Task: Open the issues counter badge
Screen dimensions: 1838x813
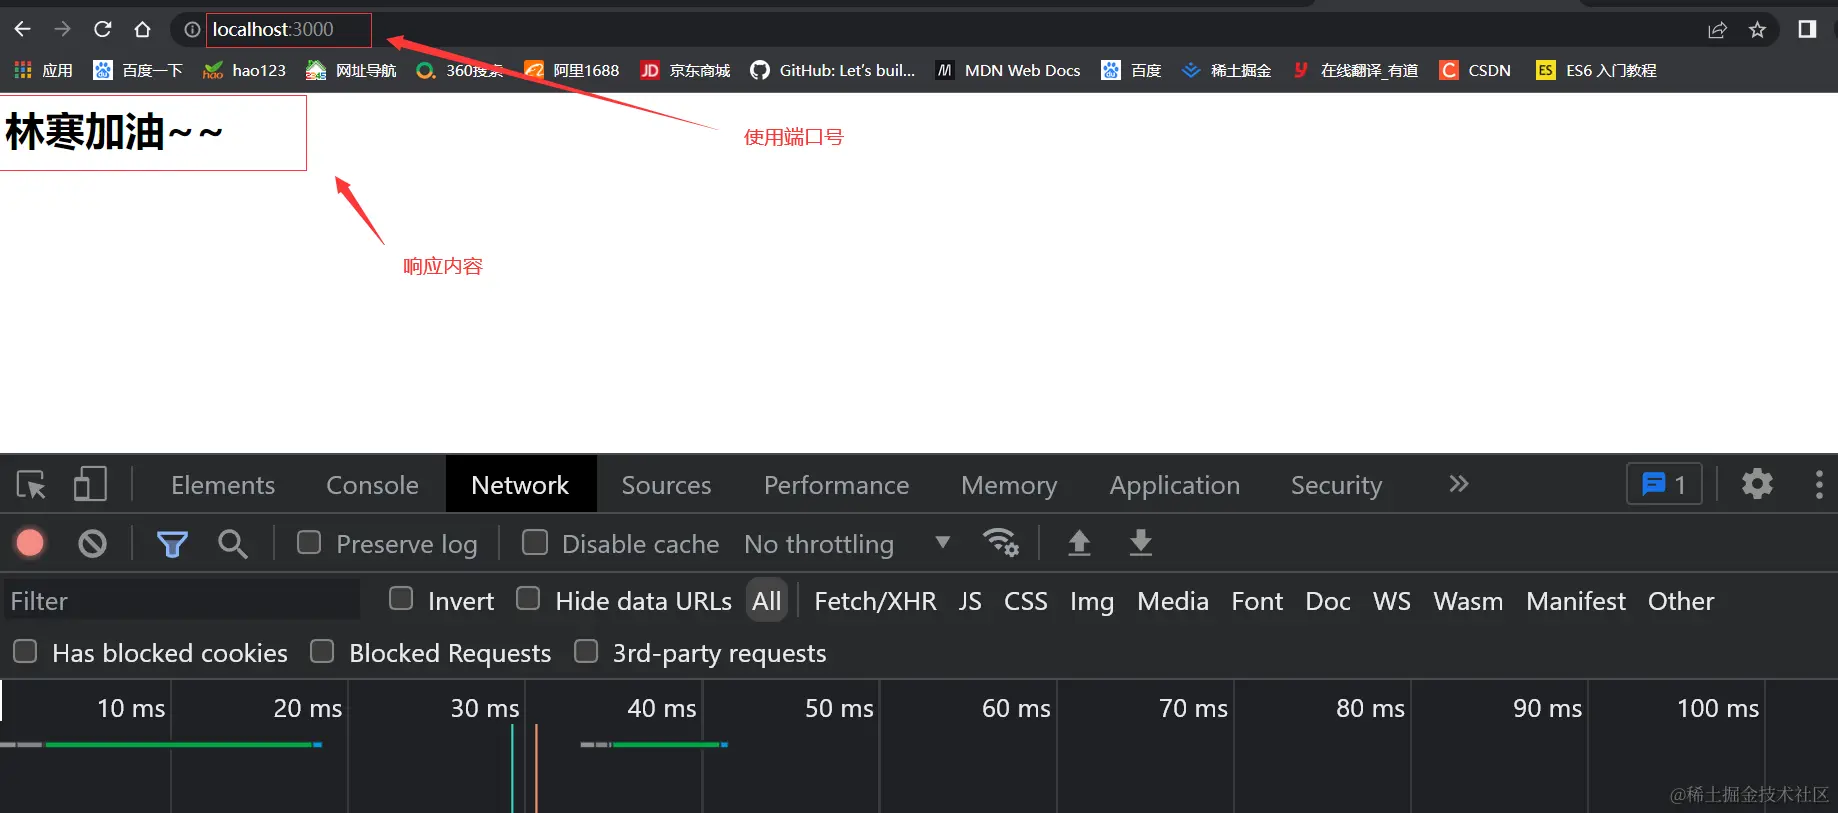Action: (1664, 485)
